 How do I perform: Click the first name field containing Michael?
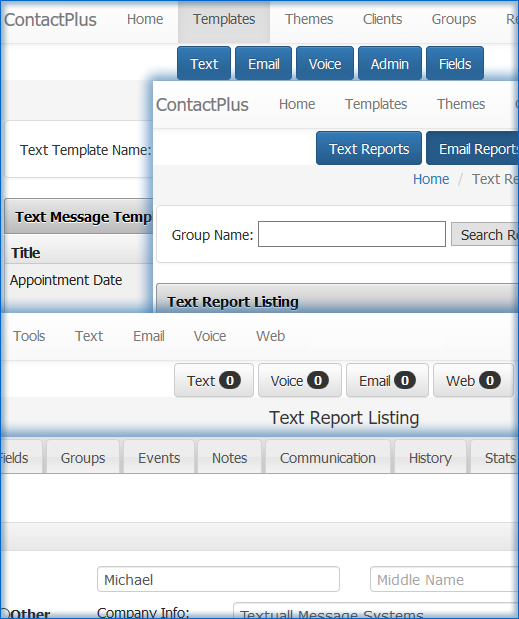pyautogui.click(x=218, y=579)
